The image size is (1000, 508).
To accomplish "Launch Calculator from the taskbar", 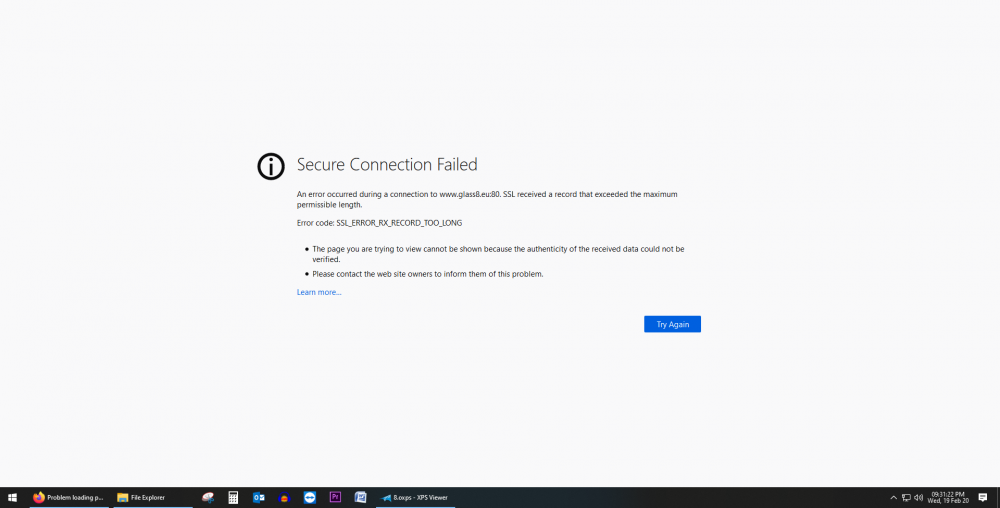I will tap(233, 497).
